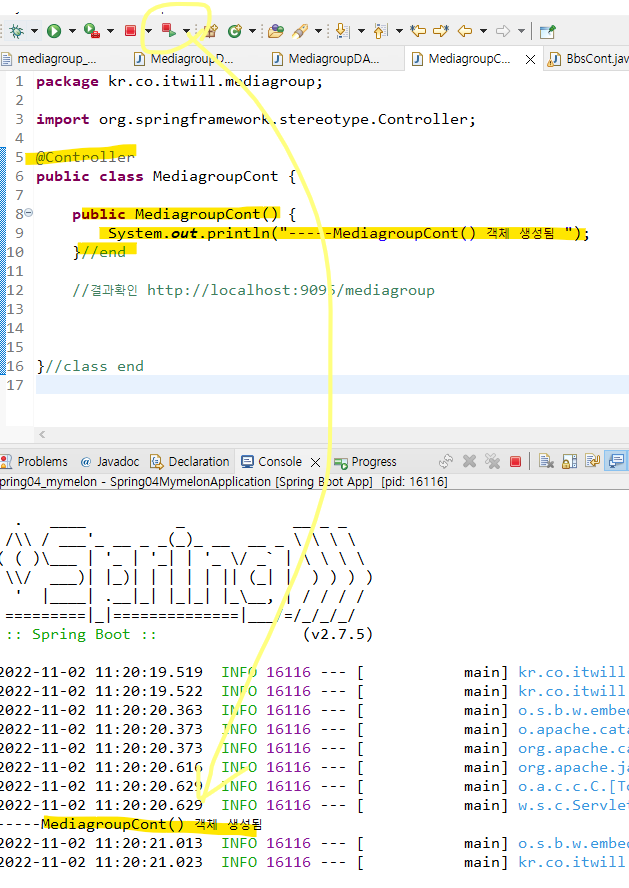Open the Back navigation history dropdown
The image size is (629, 888).
(x=483, y=31)
